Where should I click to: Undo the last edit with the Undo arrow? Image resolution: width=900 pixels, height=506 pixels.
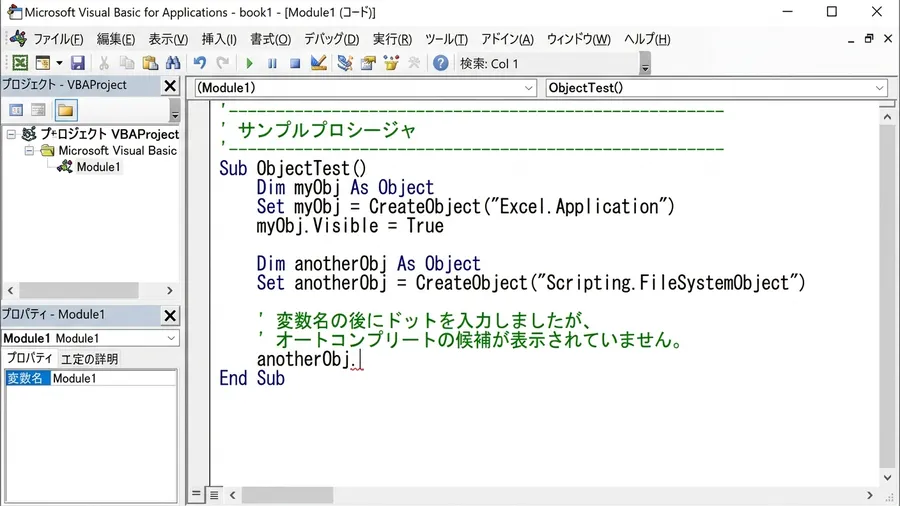click(x=200, y=63)
